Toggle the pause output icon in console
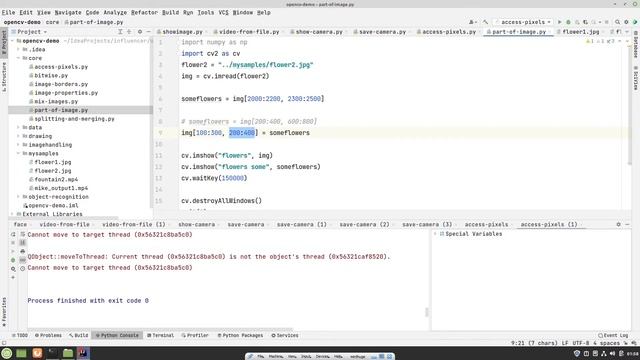This screenshot has height=360, width=640. point(22,242)
